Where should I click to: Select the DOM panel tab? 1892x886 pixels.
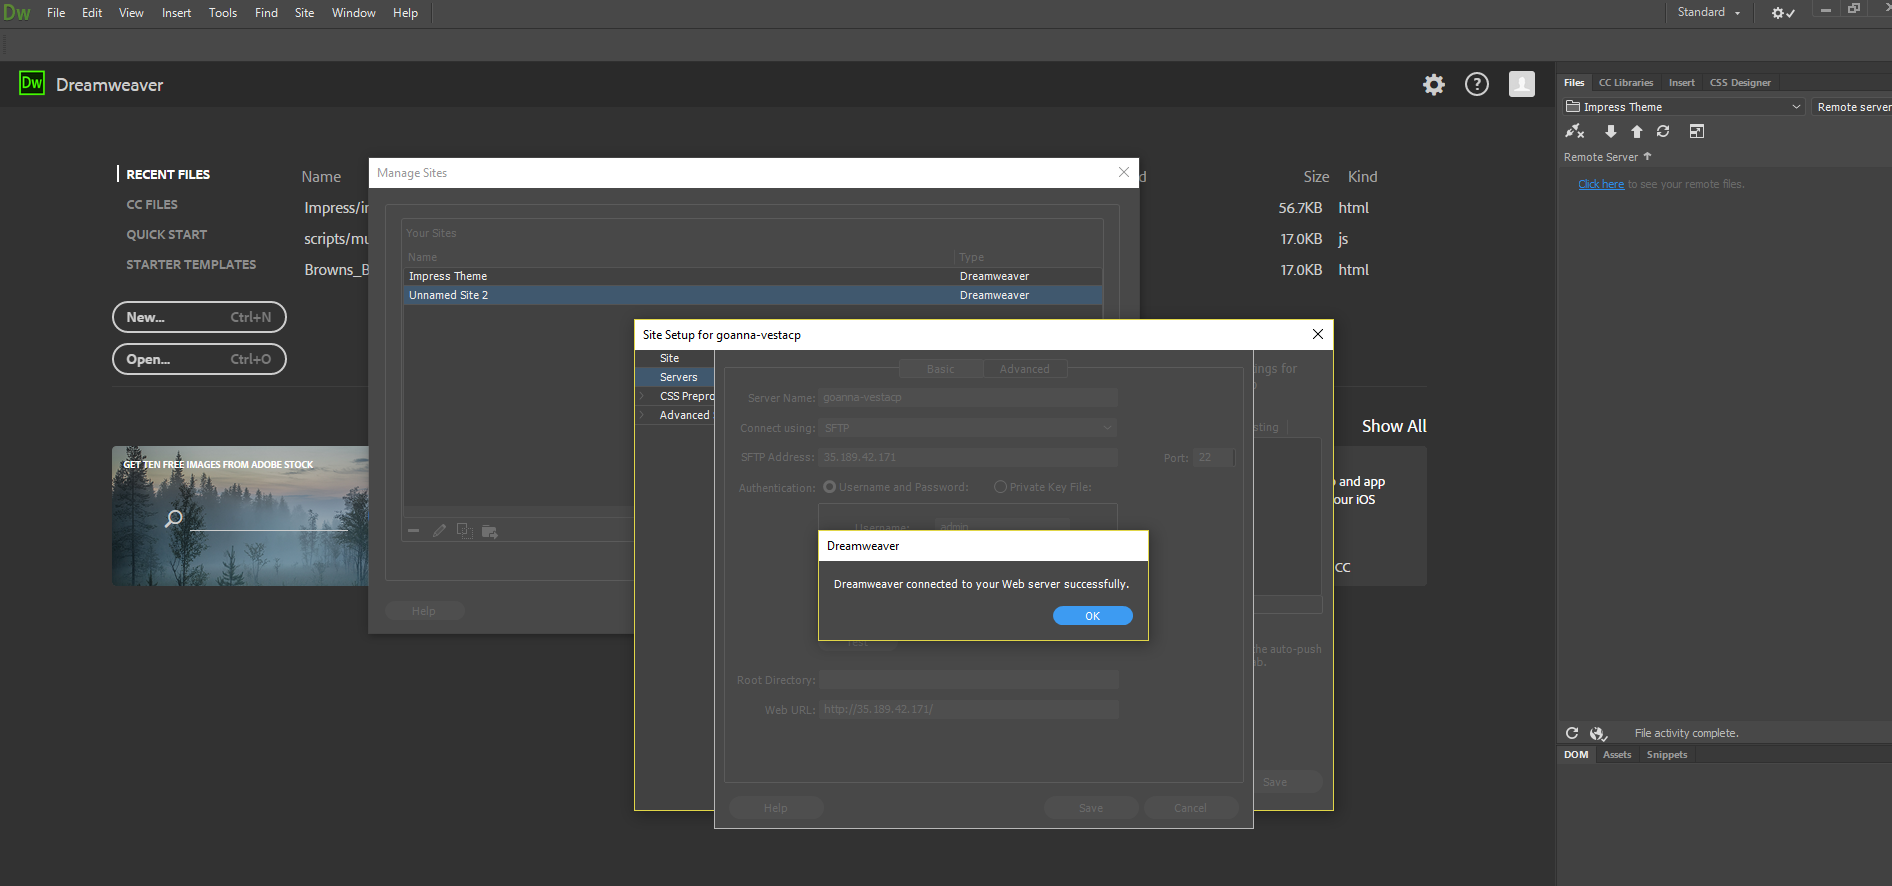point(1576,755)
